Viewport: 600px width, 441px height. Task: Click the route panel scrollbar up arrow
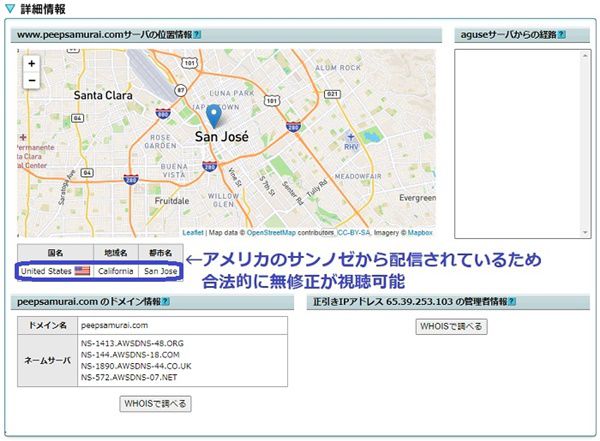(585, 56)
